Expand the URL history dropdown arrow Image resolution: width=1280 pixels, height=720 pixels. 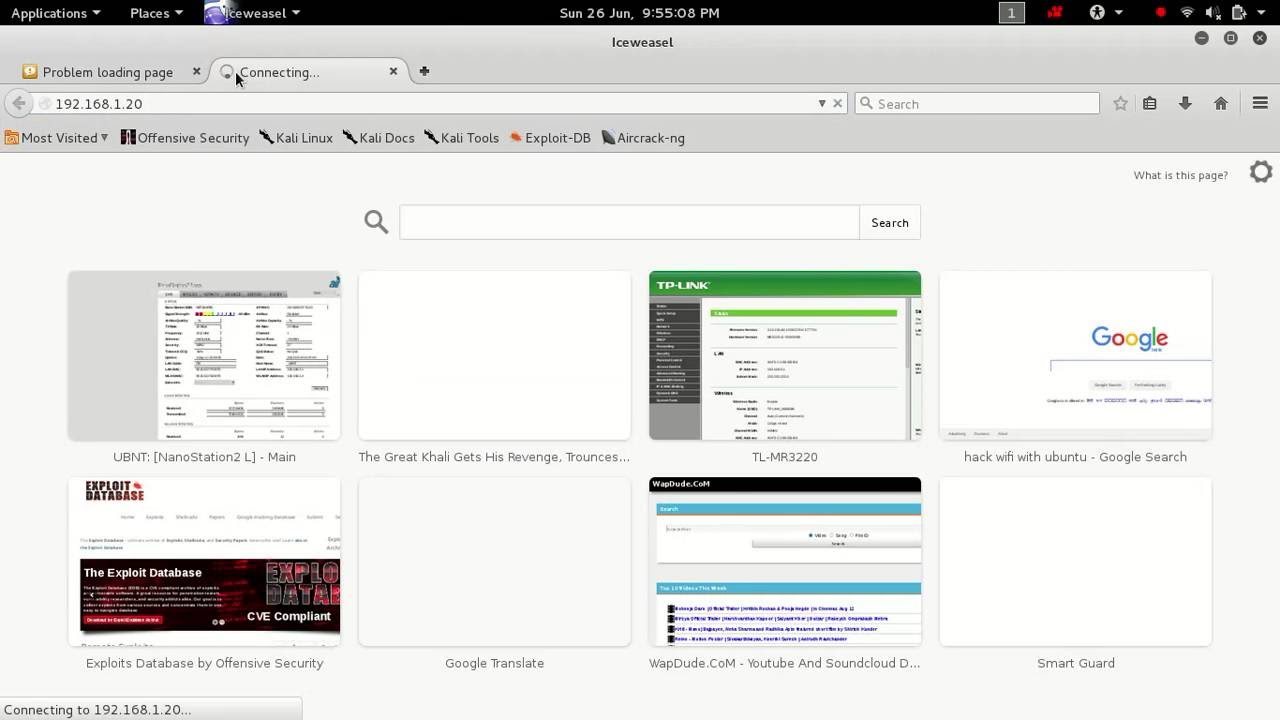tap(822, 103)
